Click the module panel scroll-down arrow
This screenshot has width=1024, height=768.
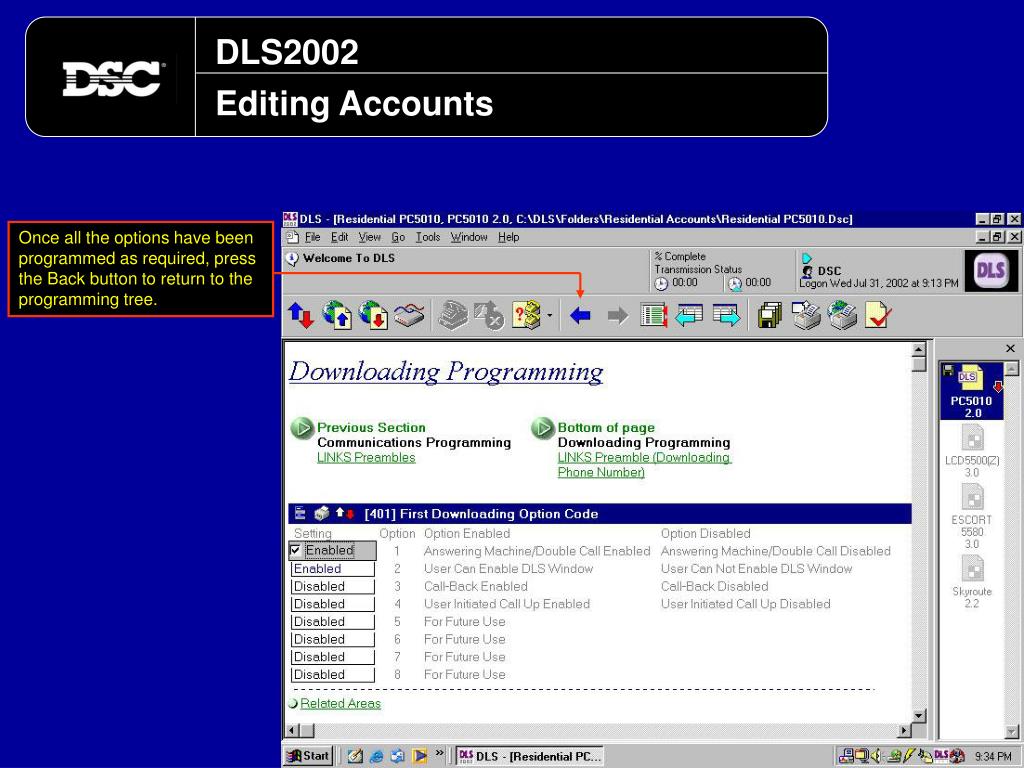tap(1011, 731)
